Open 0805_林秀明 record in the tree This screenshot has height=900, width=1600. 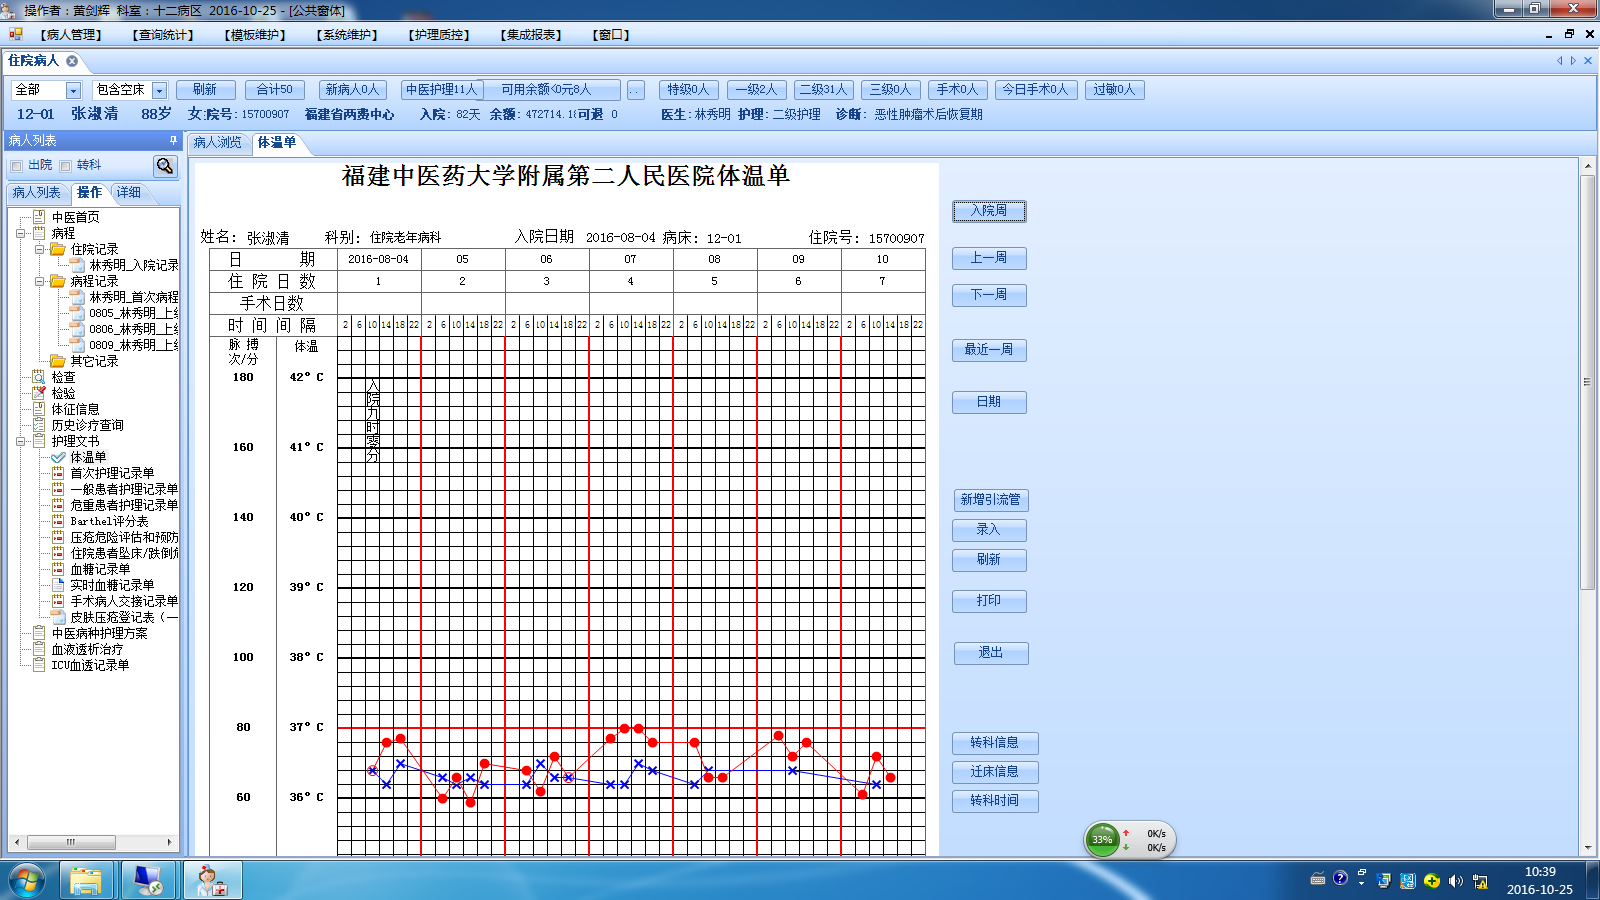(x=134, y=313)
